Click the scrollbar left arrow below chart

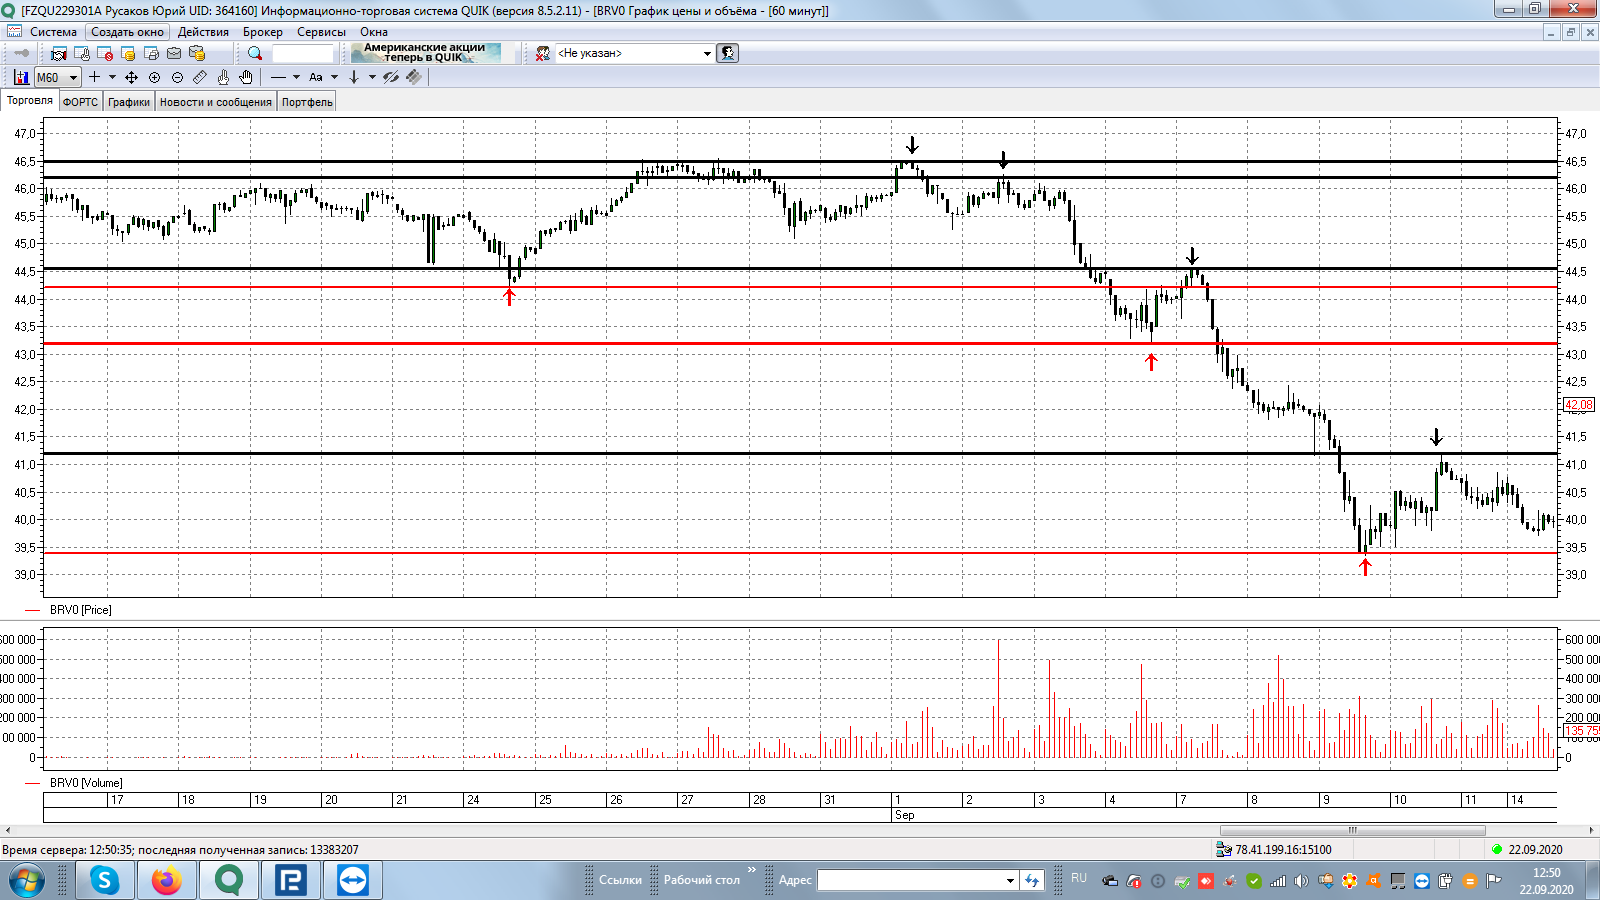pos(8,830)
